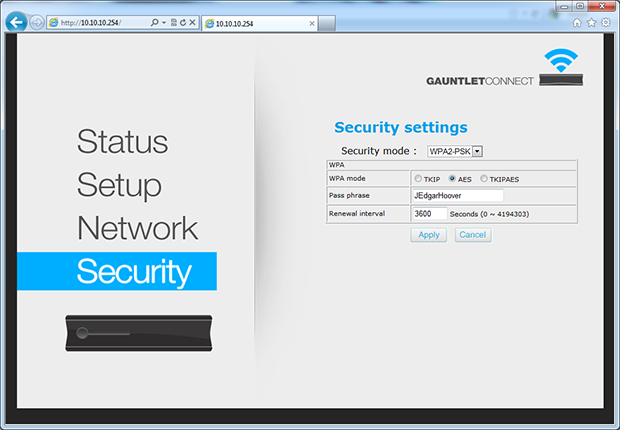
Task: Open browser Tools gear icon
Action: pyautogui.click(x=605, y=22)
